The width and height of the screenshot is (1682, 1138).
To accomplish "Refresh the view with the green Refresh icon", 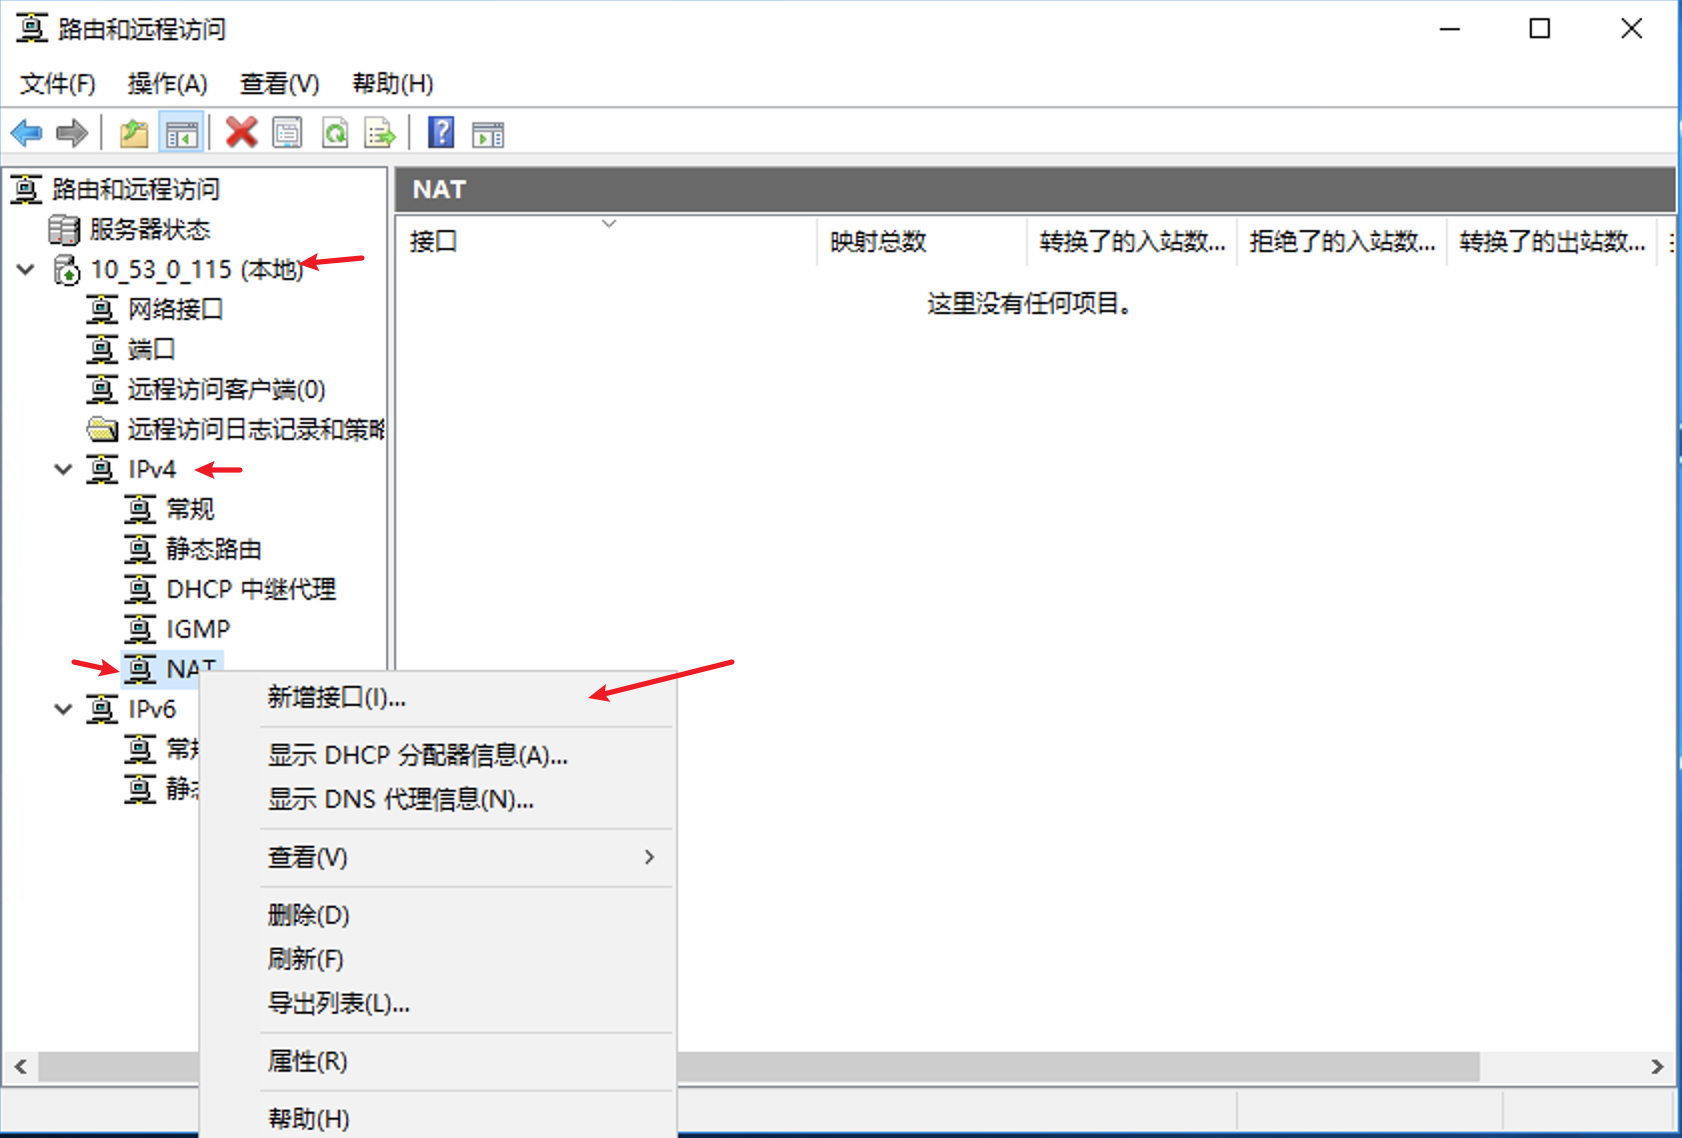I will 334,132.
